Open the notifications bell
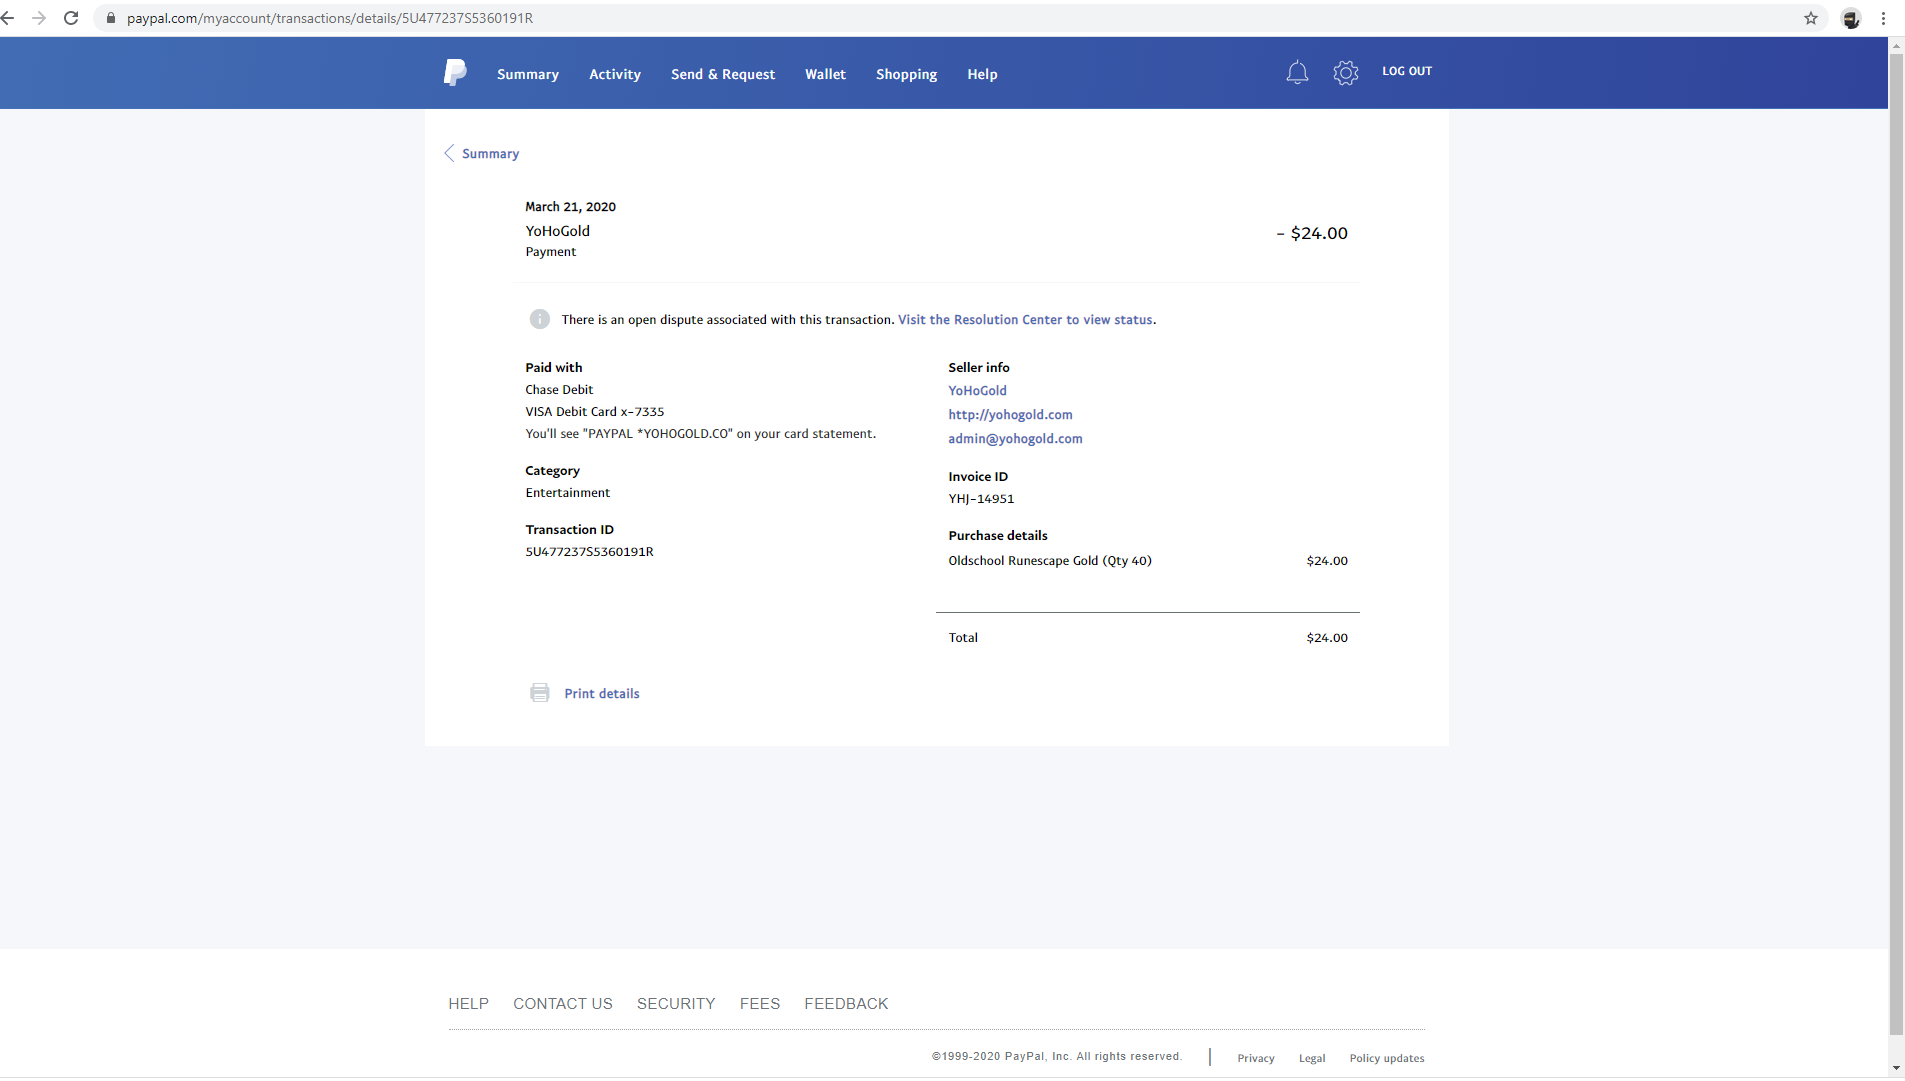Image resolution: width=1905 pixels, height=1081 pixels. (1297, 72)
